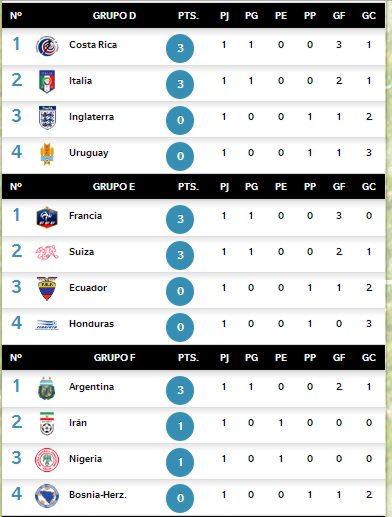
Task: Click the GRUPO D header title
Action: click(x=114, y=16)
